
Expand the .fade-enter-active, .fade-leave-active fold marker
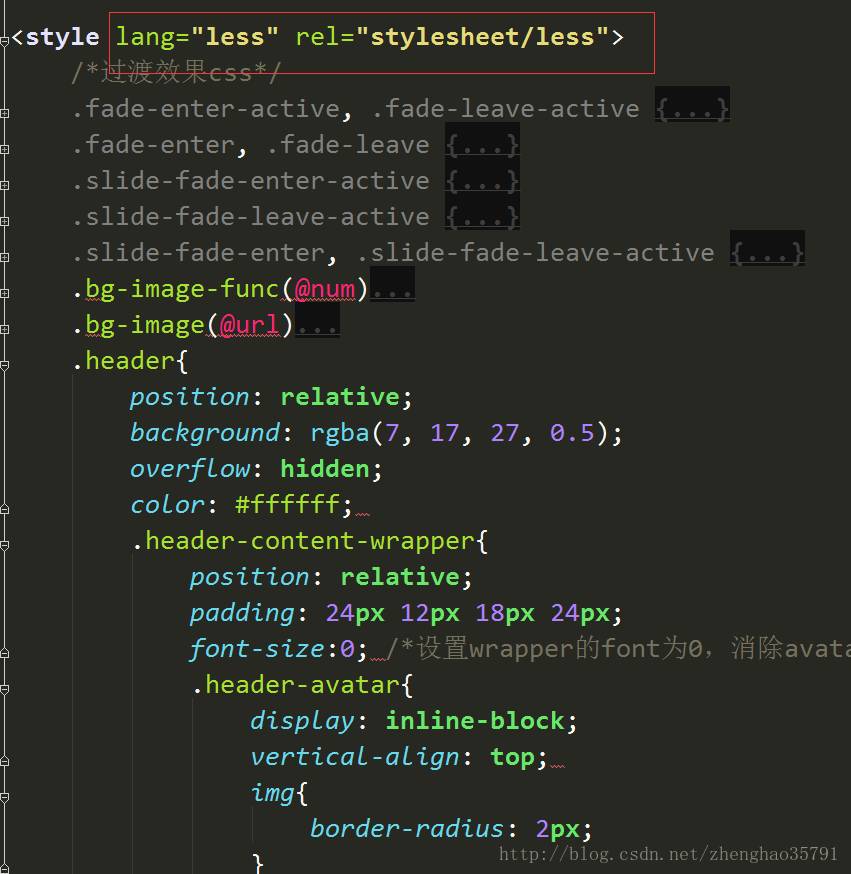coord(4,113)
